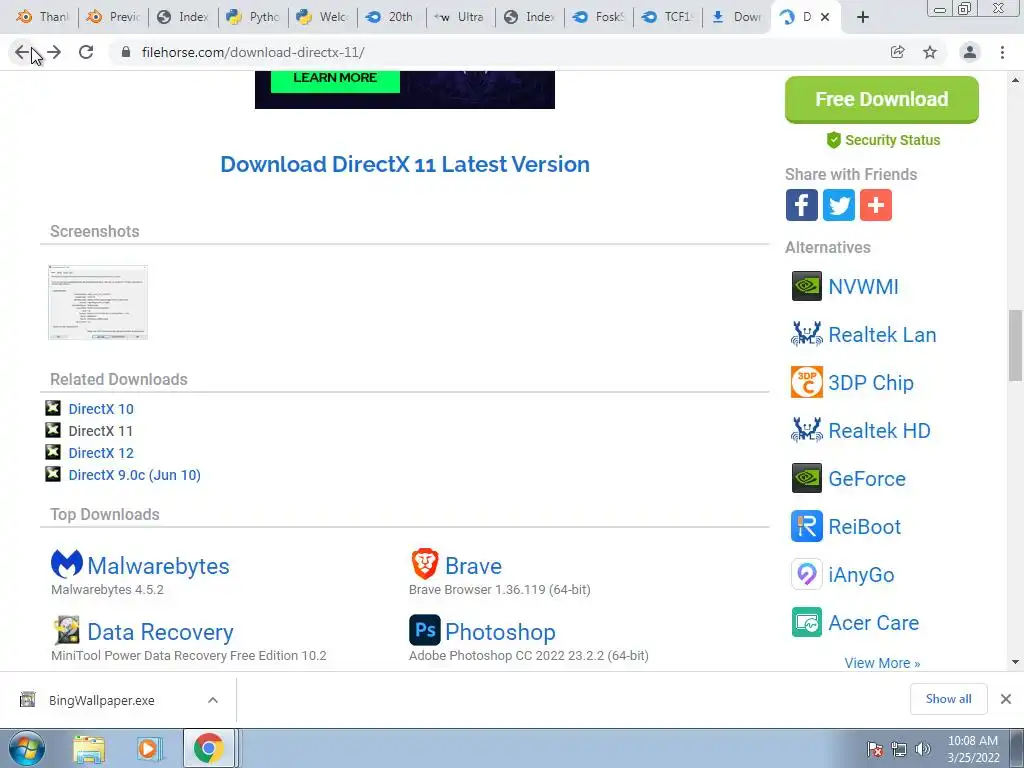Close the current DirectX tab
This screenshot has height=768, width=1024.
[x=825, y=17]
